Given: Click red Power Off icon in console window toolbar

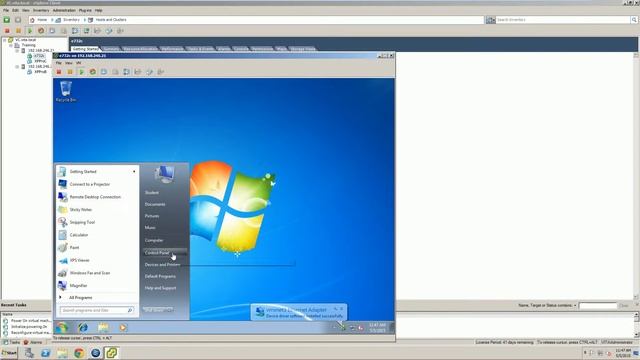Looking at the screenshot, I should tap(59, 72).
